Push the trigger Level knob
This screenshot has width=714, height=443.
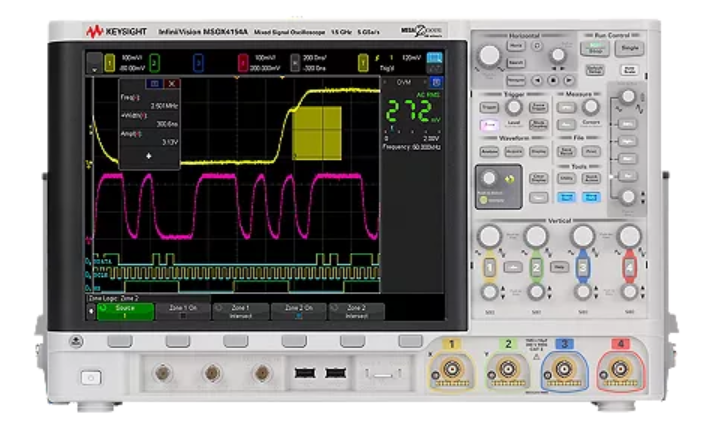tap(514, 107)
